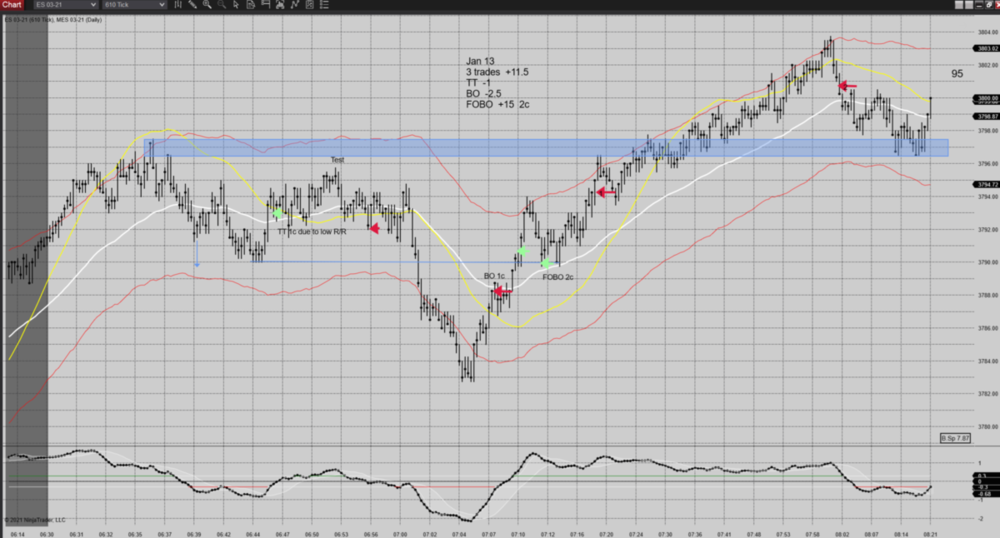Click the red Chart tab label

12,5
